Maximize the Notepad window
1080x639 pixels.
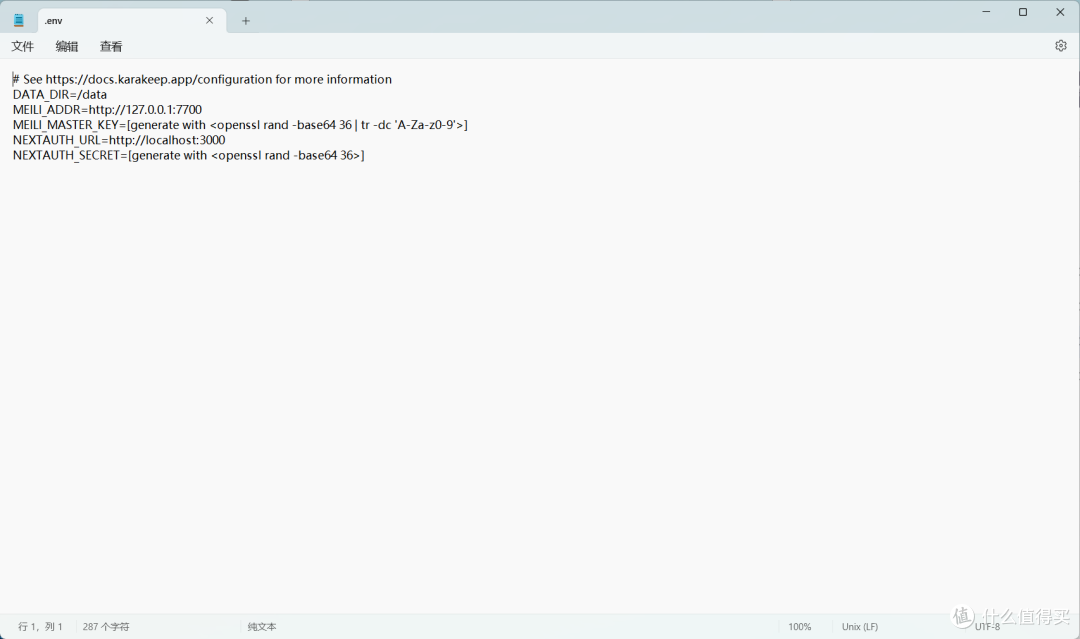click(1023, 12)
